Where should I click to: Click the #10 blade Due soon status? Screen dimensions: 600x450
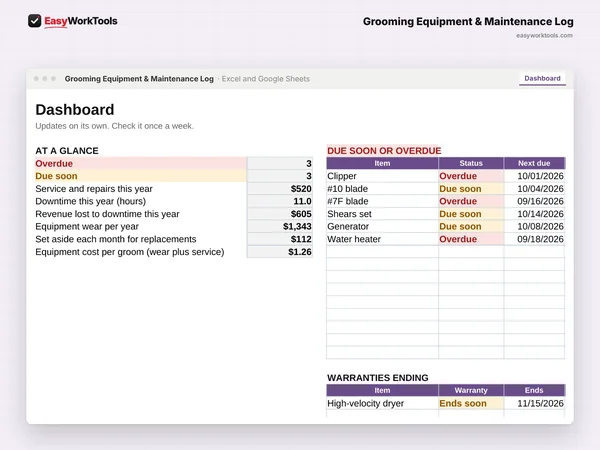click(x=471, y=189)
